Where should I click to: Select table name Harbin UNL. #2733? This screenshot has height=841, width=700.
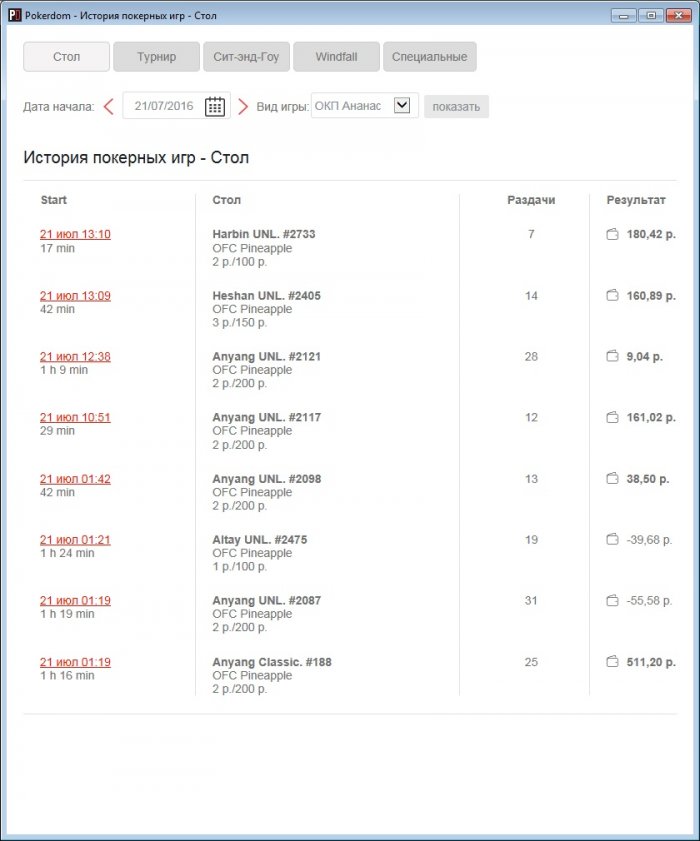(264, 234)
